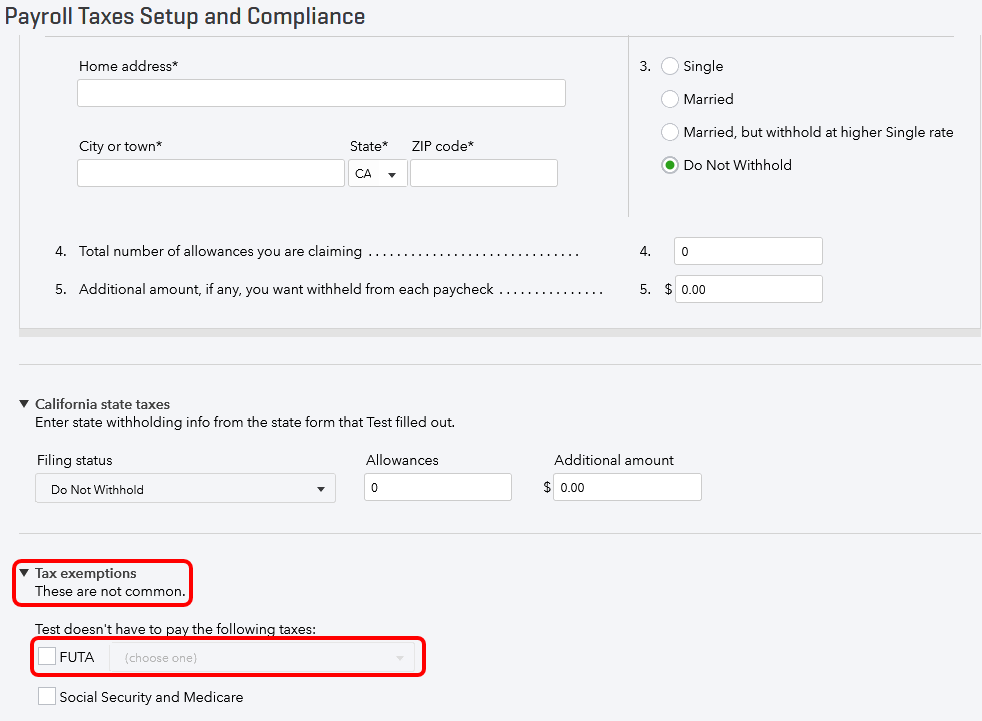Image resolution: width=982 pixels, height=721 pixels.
Task: Click the additional withholding amount field on line 5
Action: (x=748, y=289)
